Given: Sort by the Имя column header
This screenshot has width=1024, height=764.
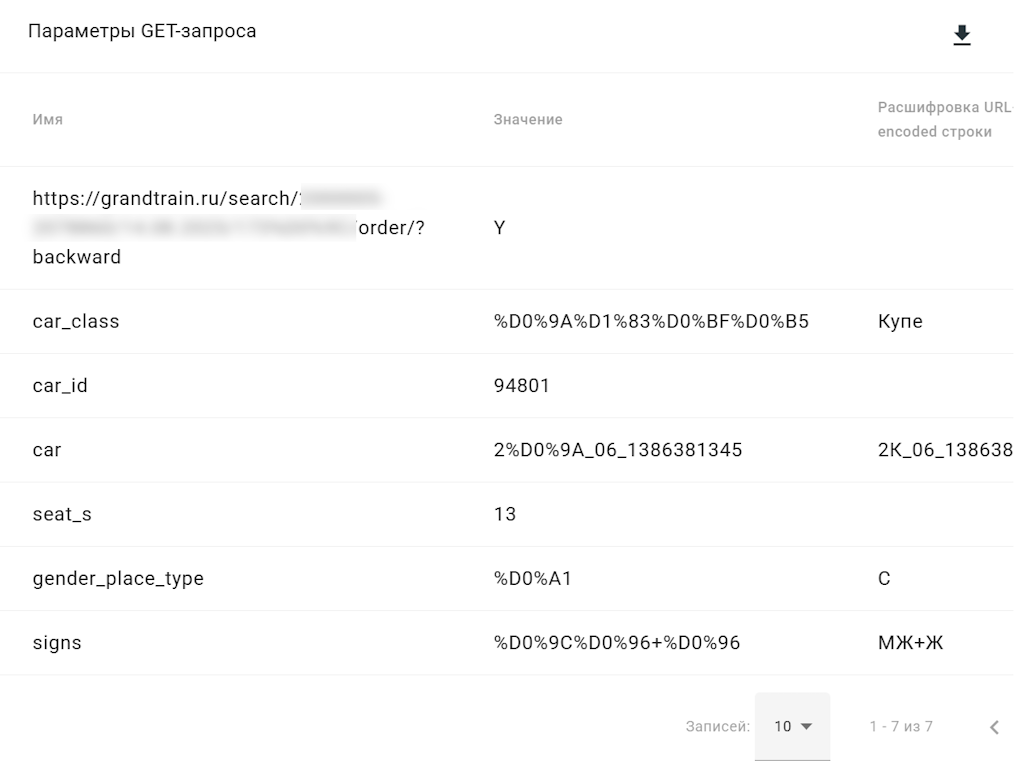Looking at the screenshot, I should (x=48, y=119).
